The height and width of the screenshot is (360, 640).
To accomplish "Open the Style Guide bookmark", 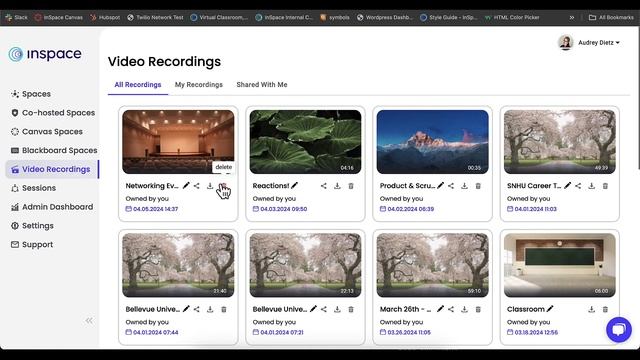I will 449,18.
